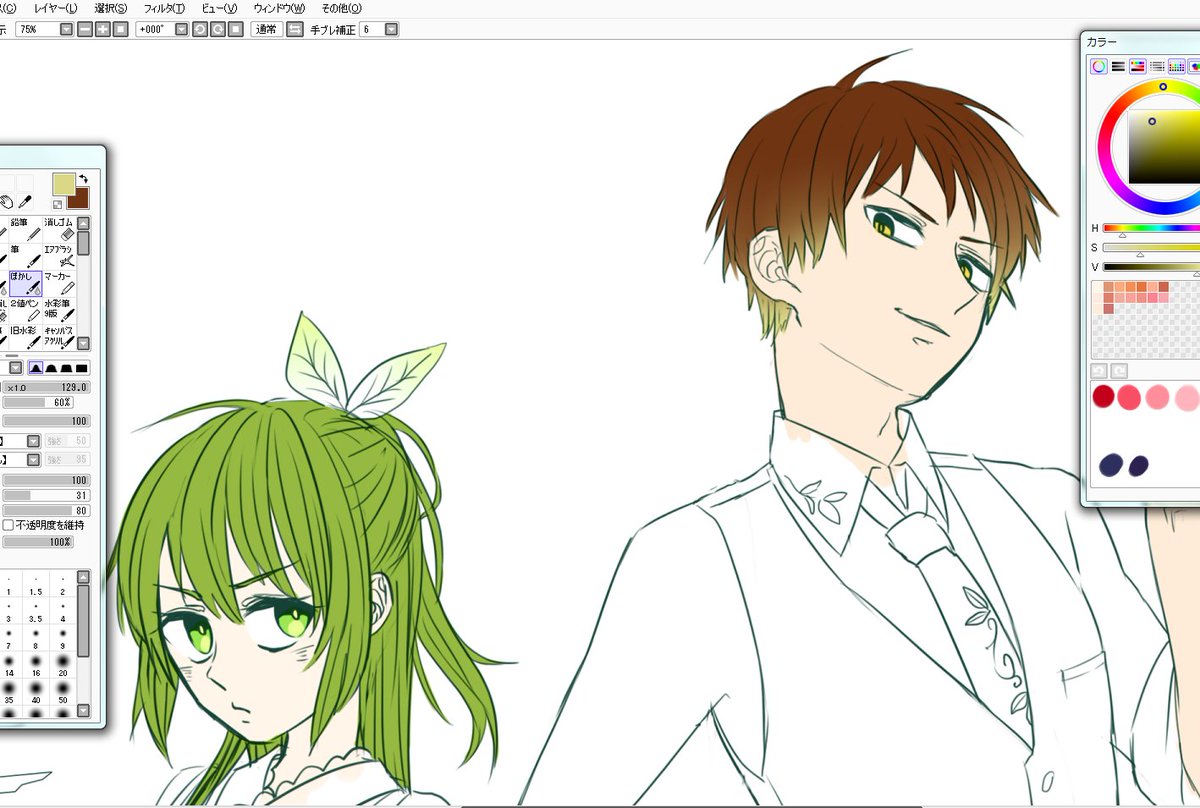Open the 手ブレ補正 stabilizer dropdown
The image size is (1200, 808).
(392, 29)
